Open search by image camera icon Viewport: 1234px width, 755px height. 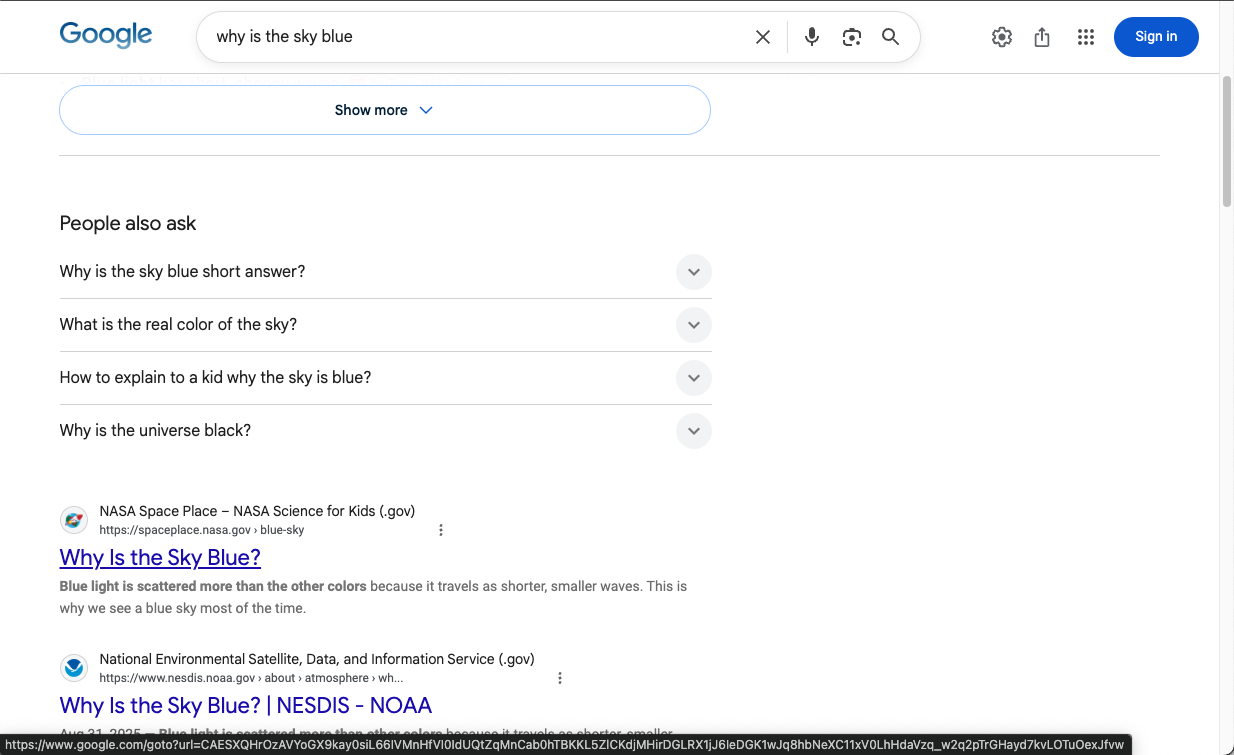tap(852, 37)
